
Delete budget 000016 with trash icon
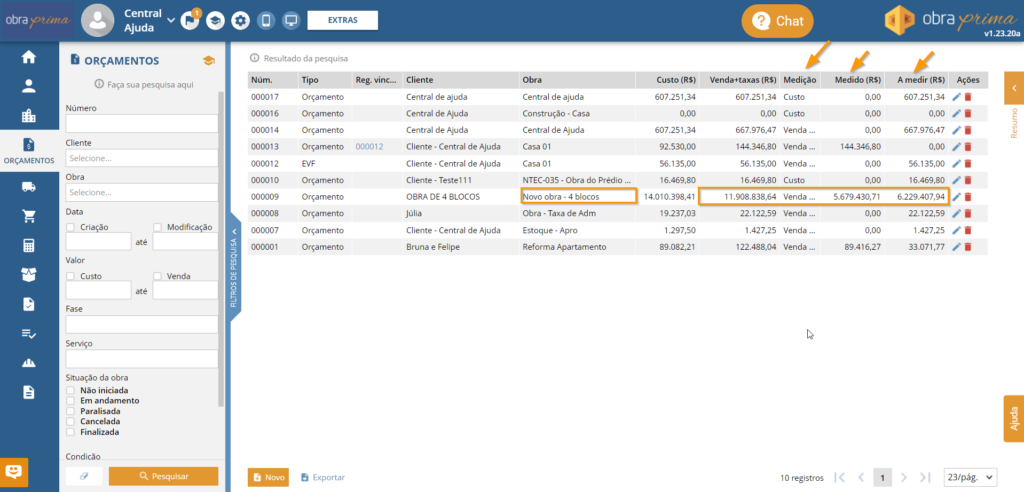968,113
